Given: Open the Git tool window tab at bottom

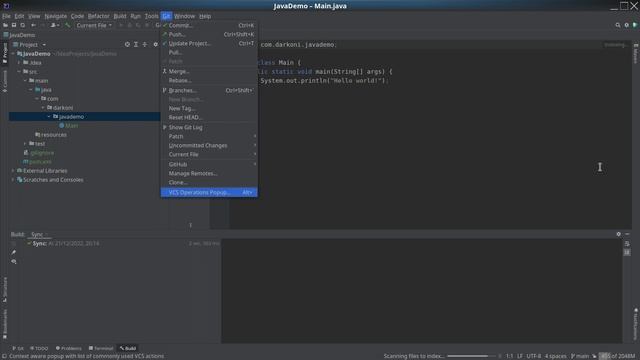Looking at the screenshot, I should click(x=18, y=348).
